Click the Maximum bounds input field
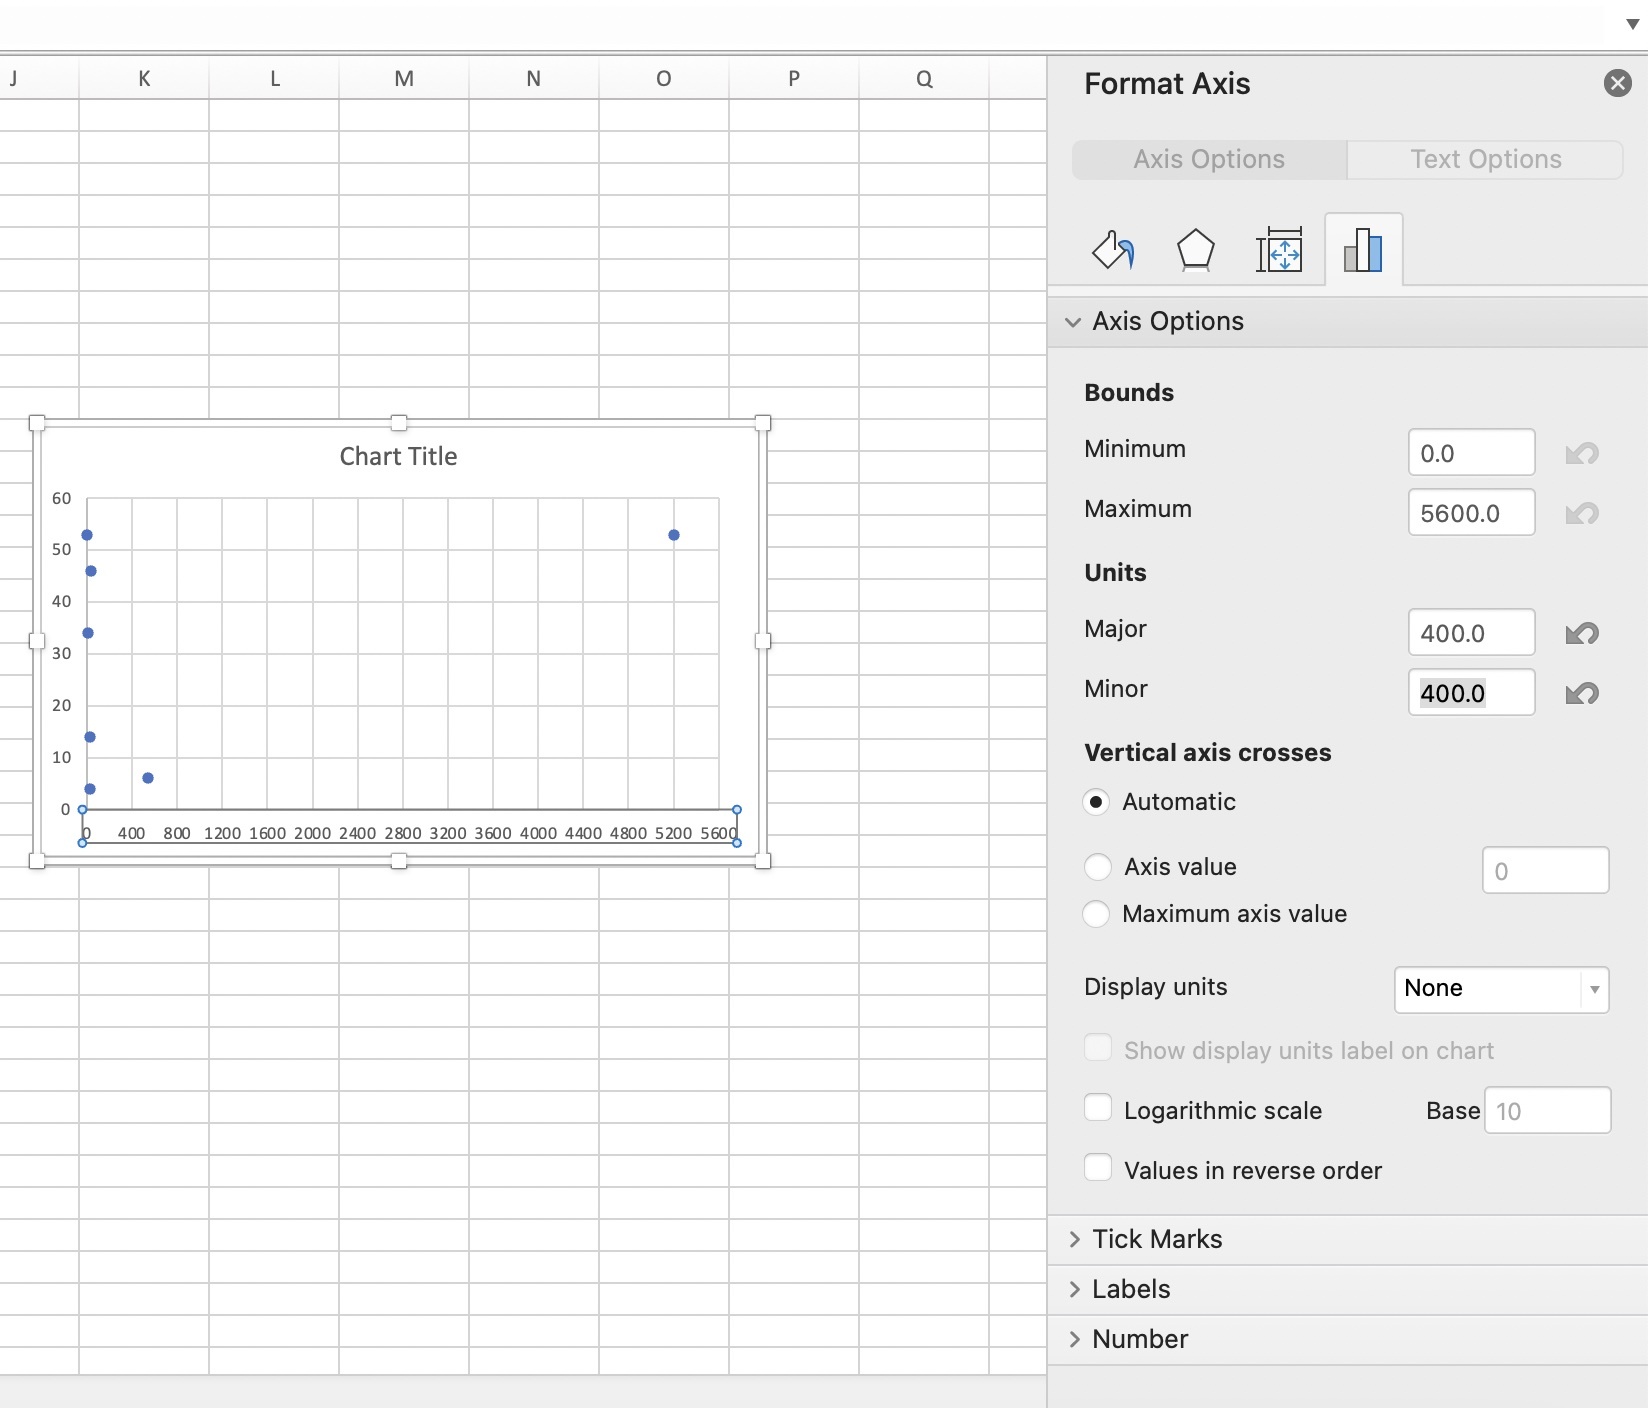This screenshot has width=1648, height=1408. point(1470,513)
